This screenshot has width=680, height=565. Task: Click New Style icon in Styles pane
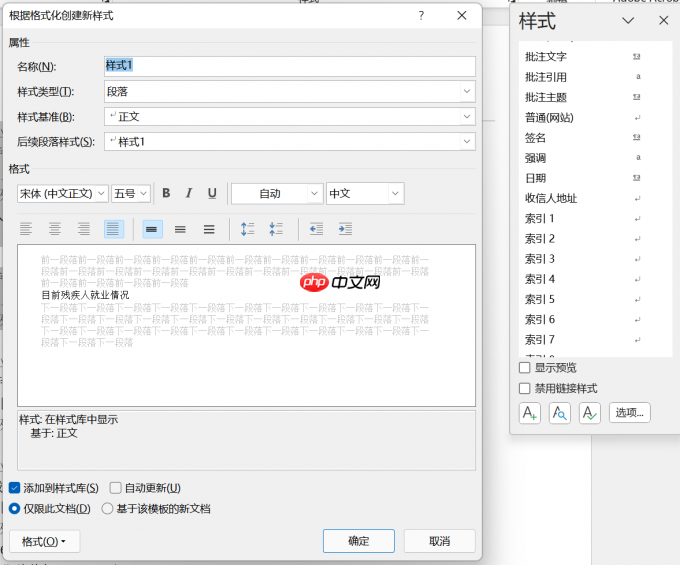[x=530, y=413]
